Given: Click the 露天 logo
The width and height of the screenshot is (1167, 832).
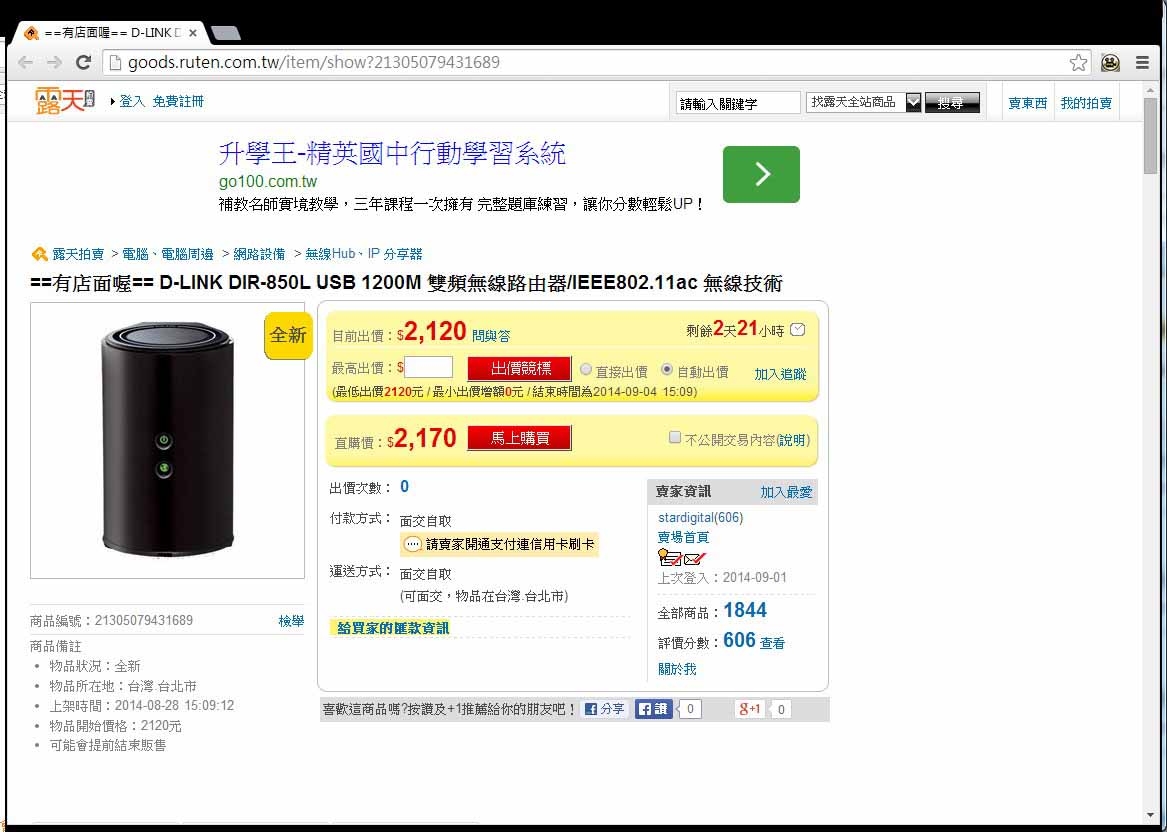Looking at the screenshot, I should pyautogui.click(x=65, y=100).
